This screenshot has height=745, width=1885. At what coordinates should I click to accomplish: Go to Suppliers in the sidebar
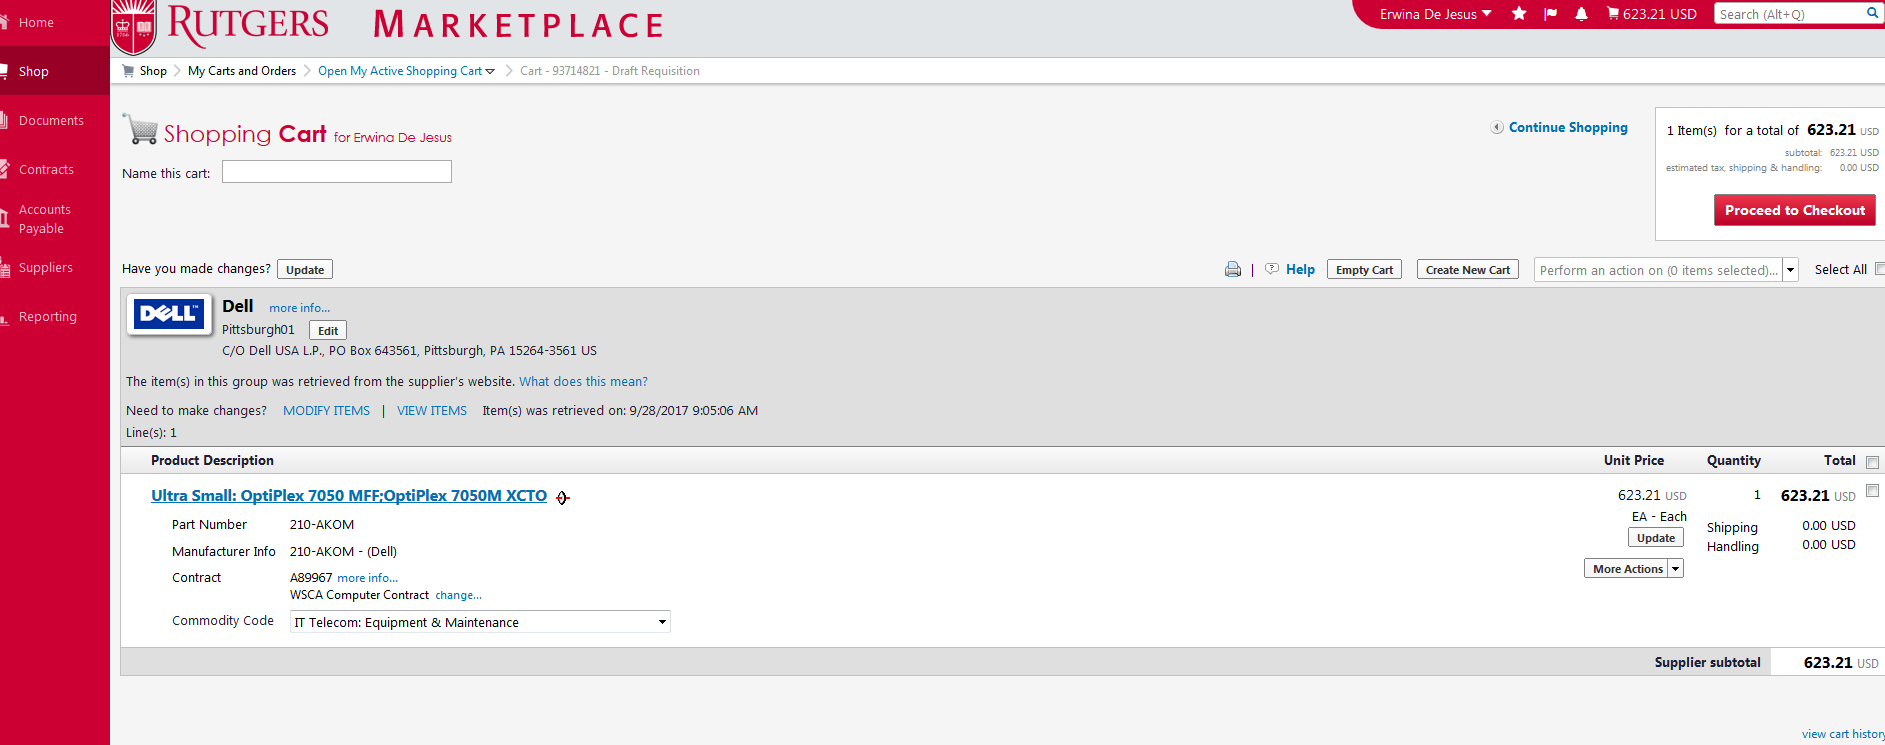coord(45,268)
